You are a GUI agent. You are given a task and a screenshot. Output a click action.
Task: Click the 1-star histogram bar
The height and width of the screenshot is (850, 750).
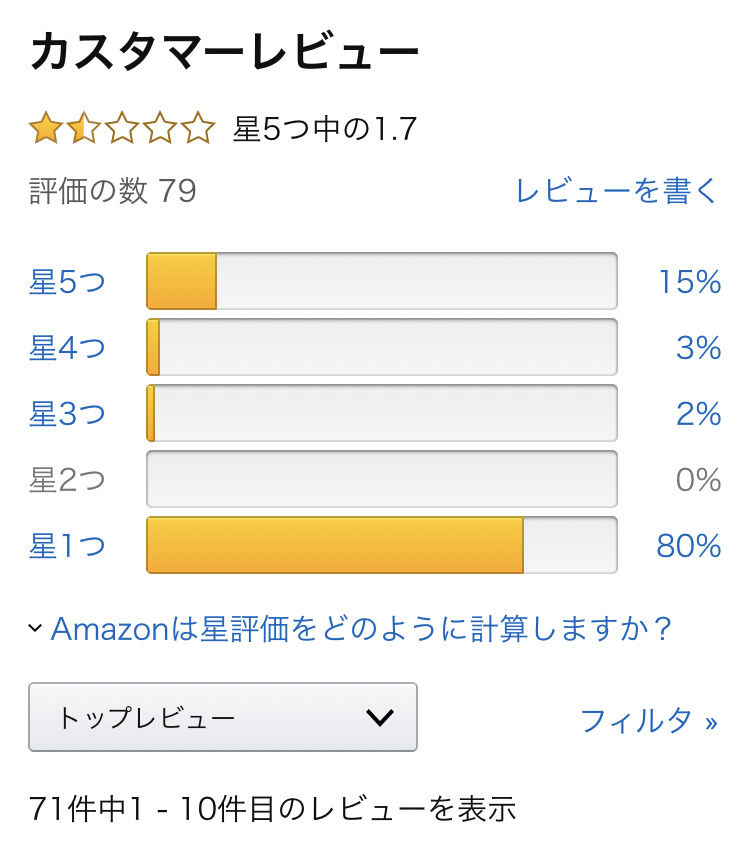pyautogui.click(x=382, y=545)
